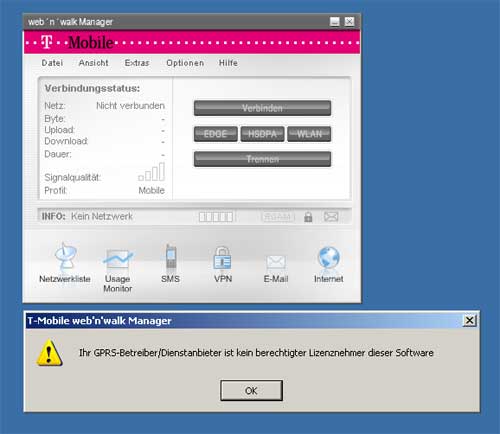
Task: Expand the Optionen menu
Action: (x=185, y=63)
